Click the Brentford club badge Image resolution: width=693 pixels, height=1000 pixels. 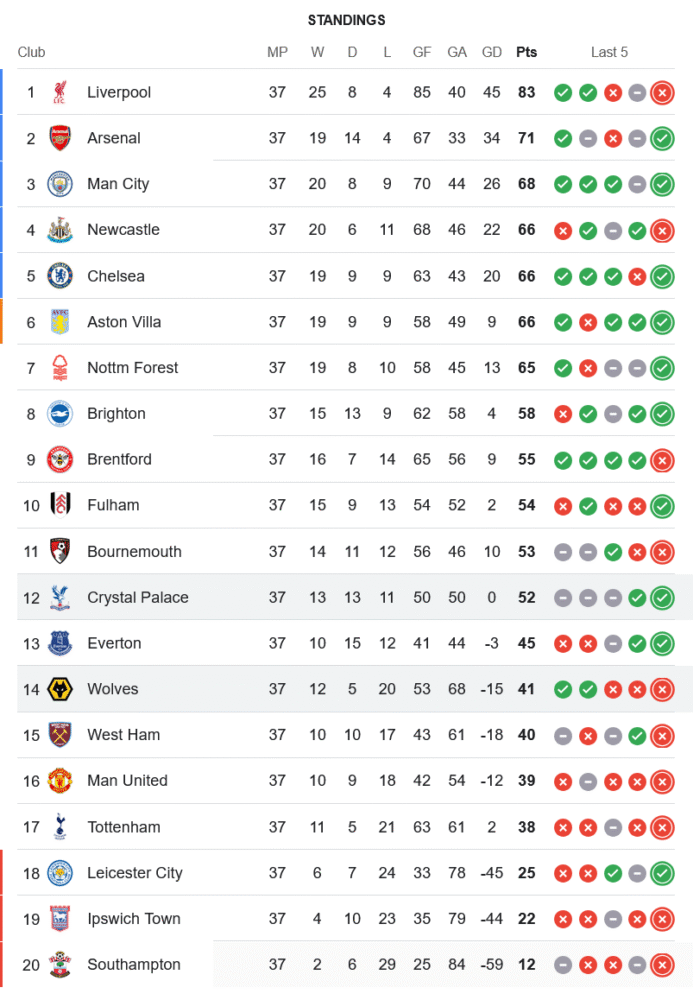point(60,460)
